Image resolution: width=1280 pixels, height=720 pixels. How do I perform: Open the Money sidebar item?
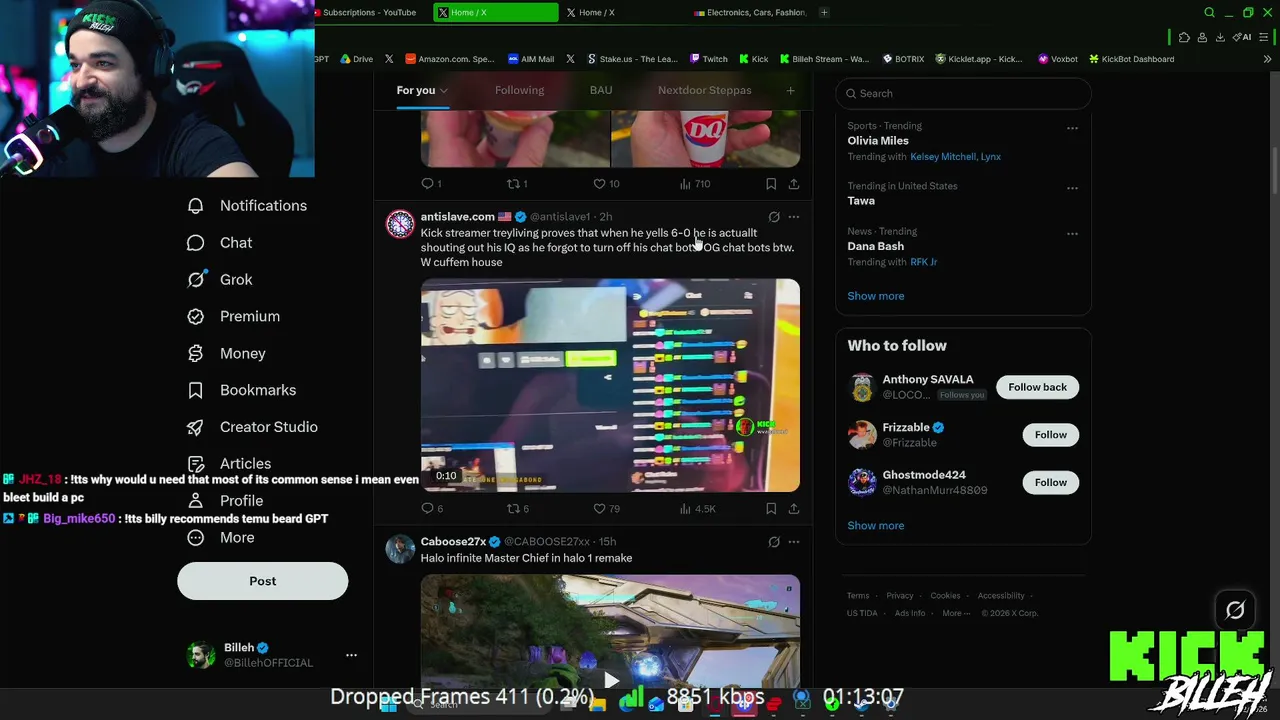[227, 353]
